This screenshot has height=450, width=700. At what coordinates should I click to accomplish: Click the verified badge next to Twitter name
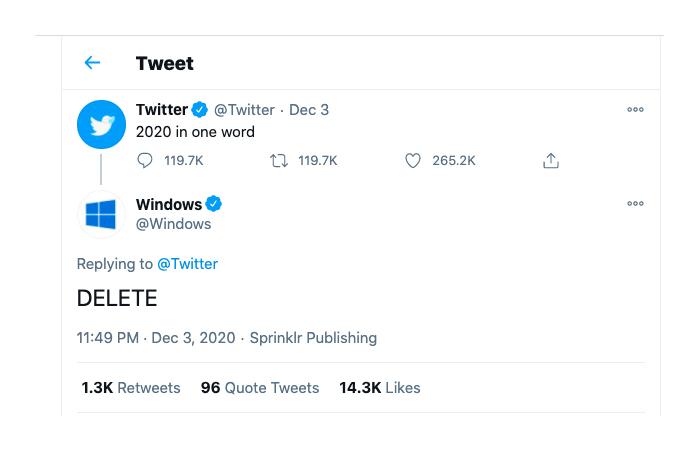coord(200,109)
